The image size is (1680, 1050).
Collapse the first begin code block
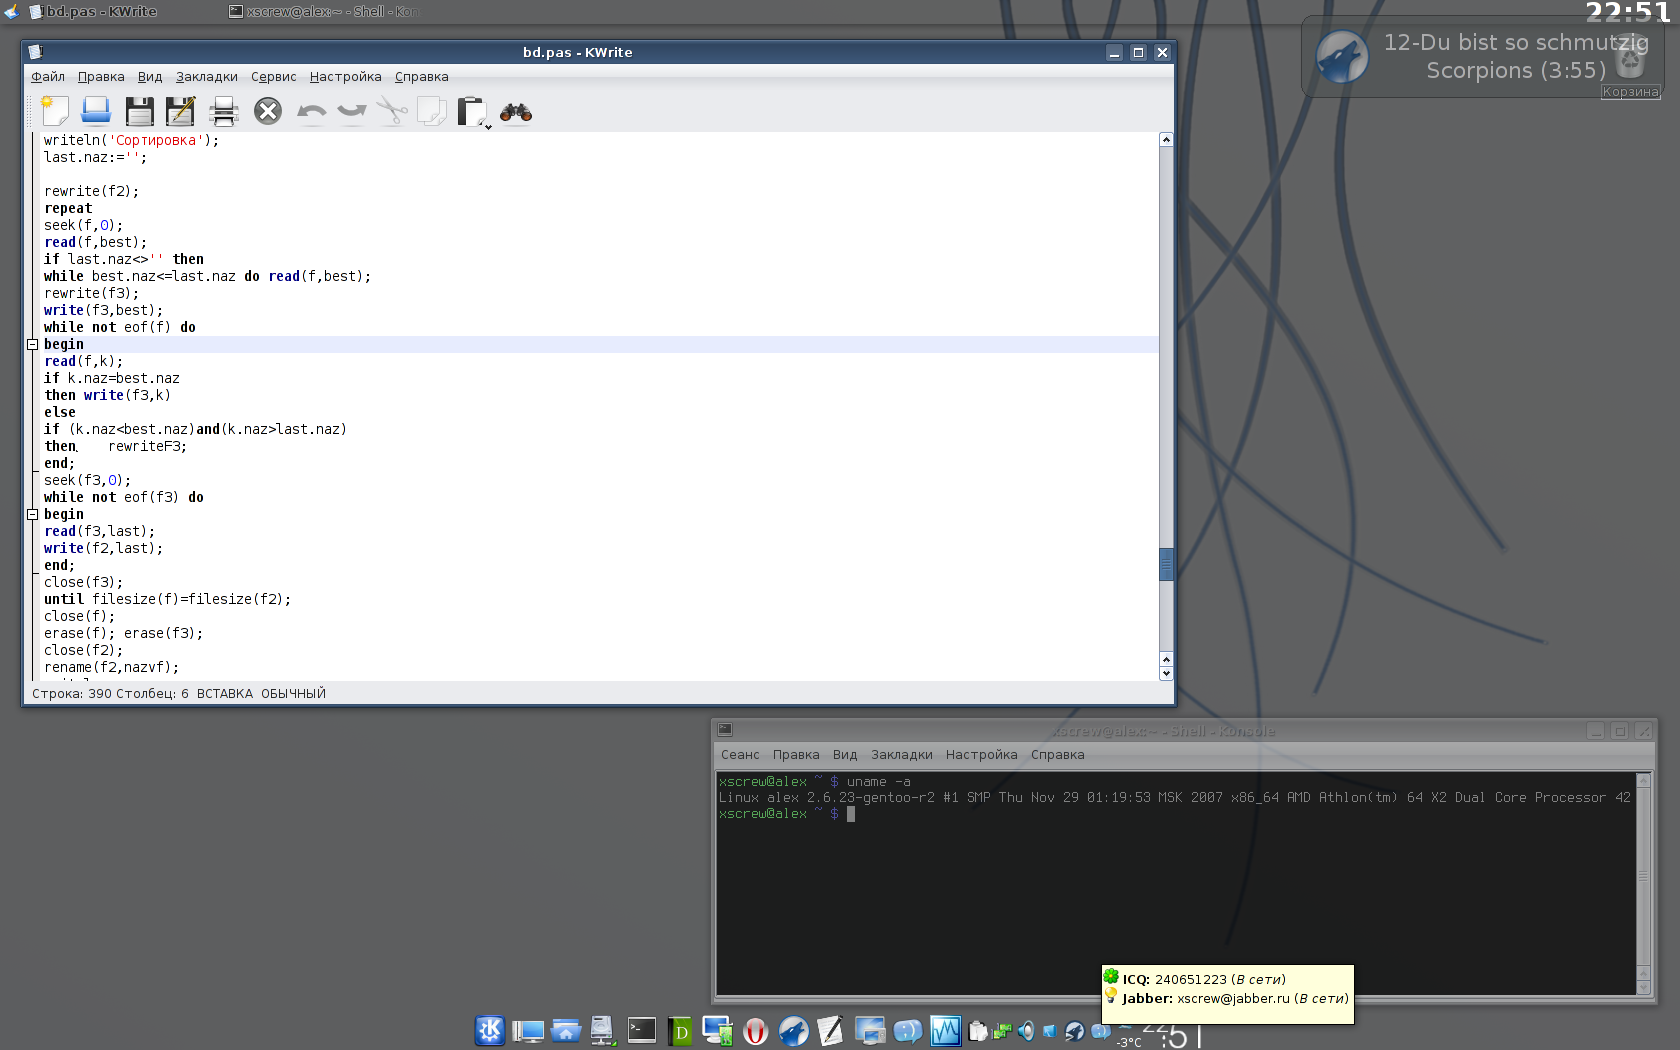click(x=32, y=344)
